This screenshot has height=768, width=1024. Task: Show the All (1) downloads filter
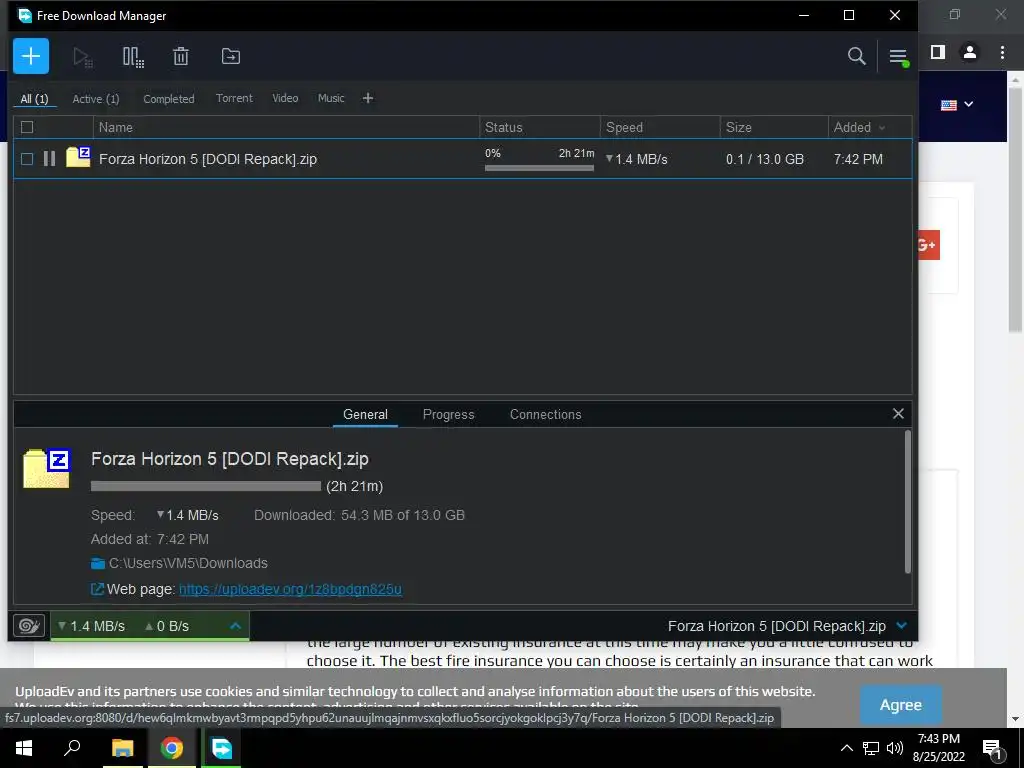[34, 99]
